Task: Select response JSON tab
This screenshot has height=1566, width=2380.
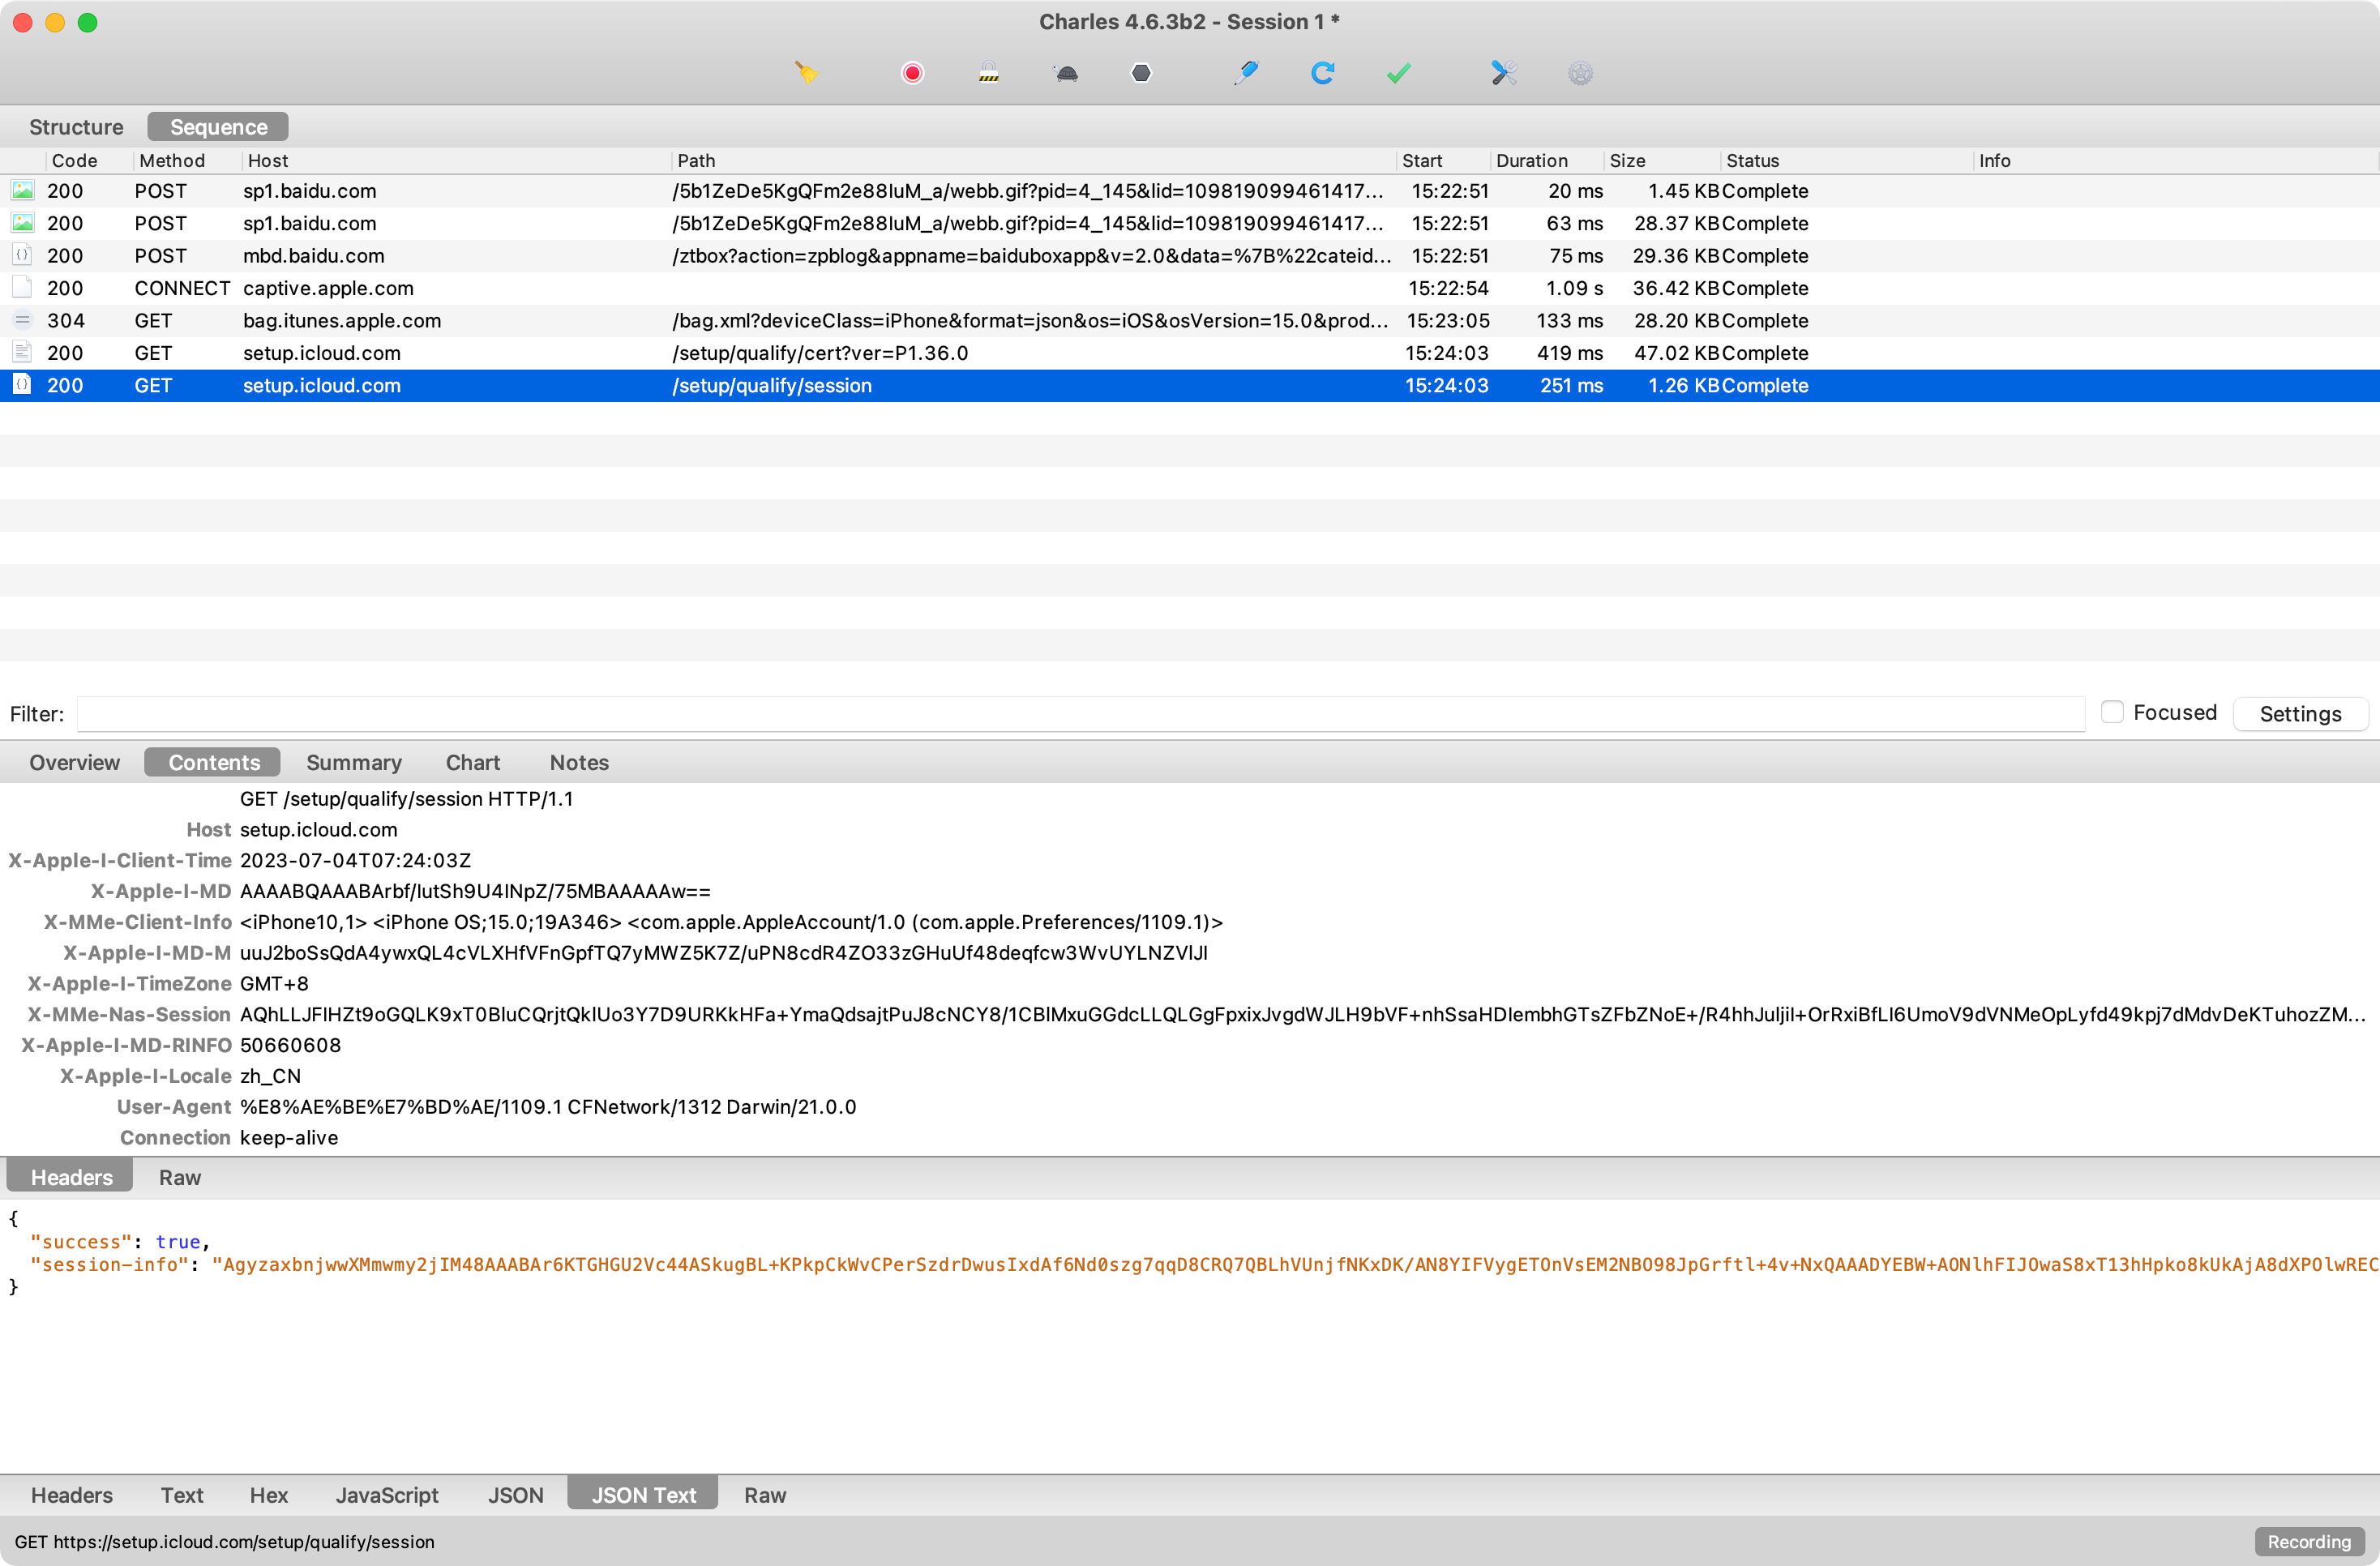Action: coord(515,1495)
